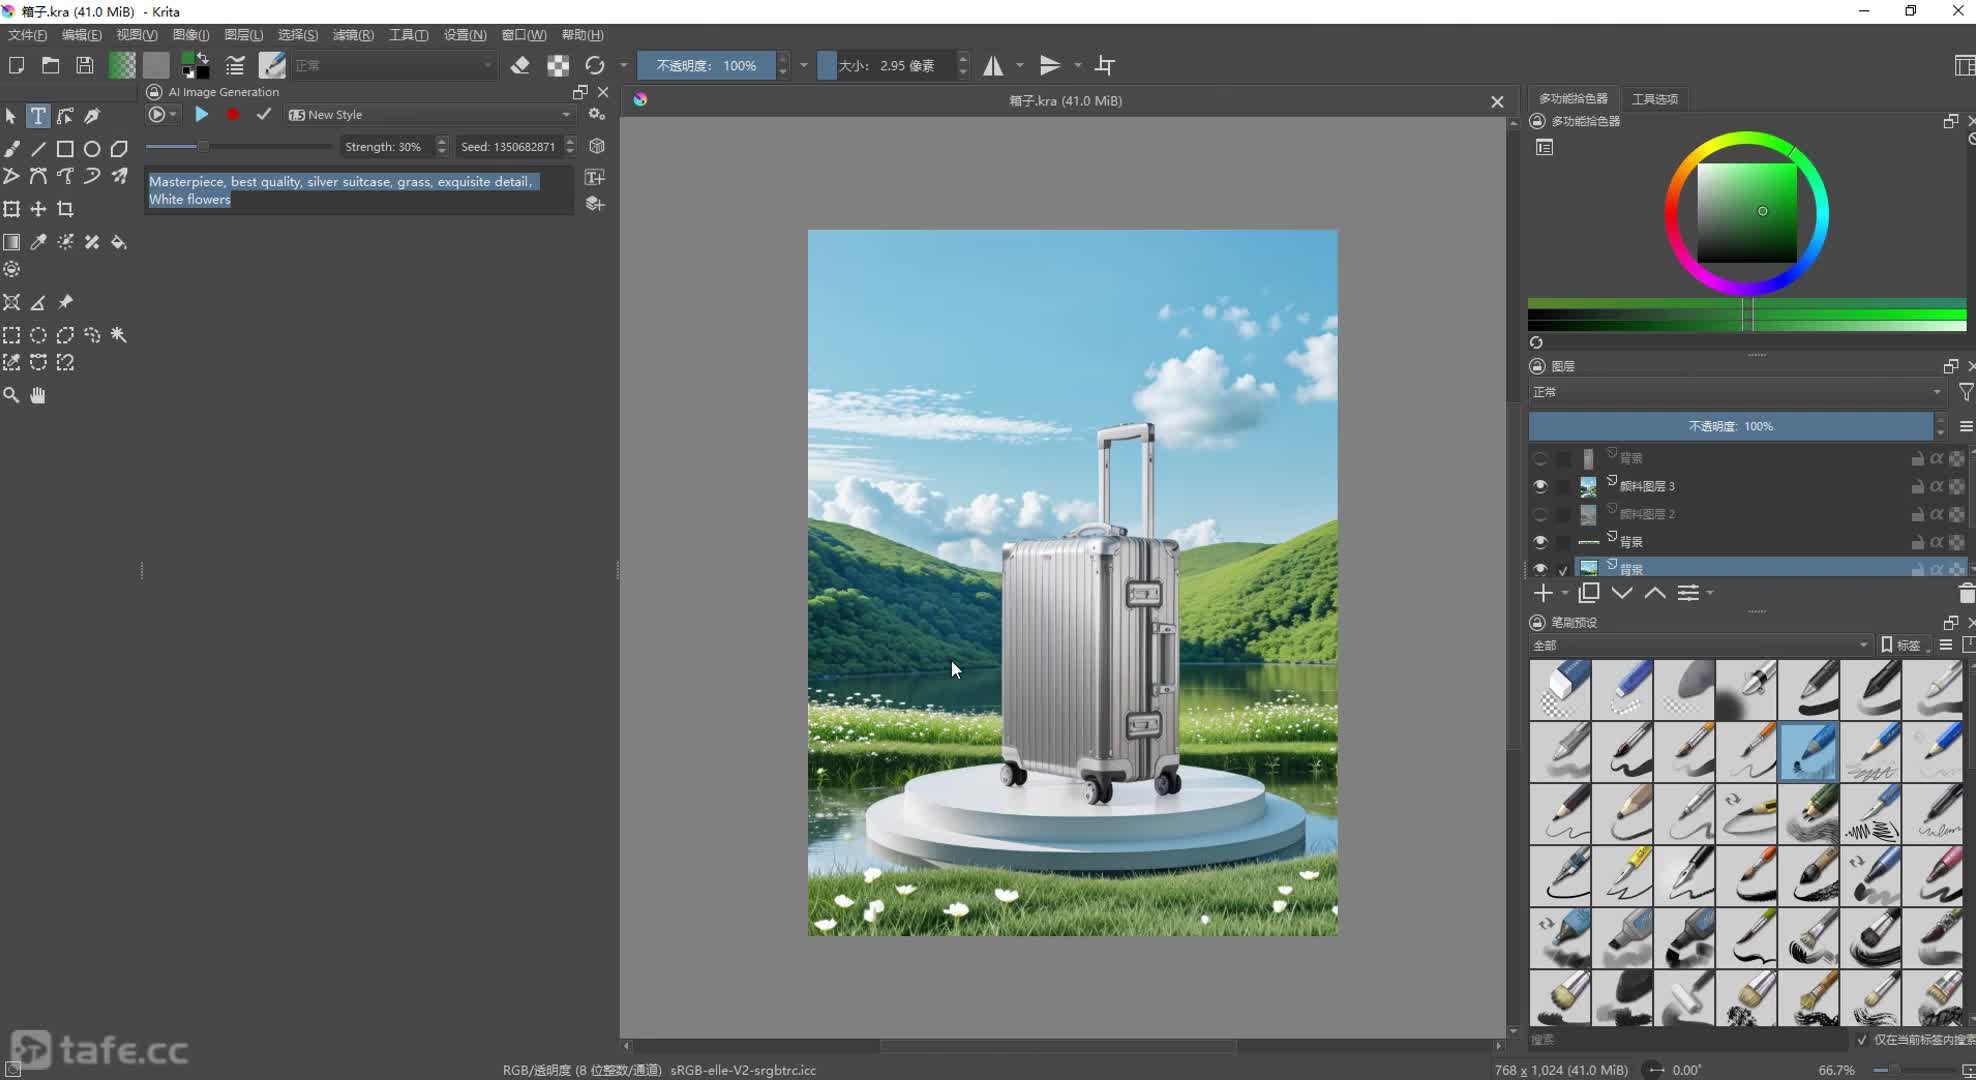Choose the Rectangle shape tool

[x=65, y=149]
